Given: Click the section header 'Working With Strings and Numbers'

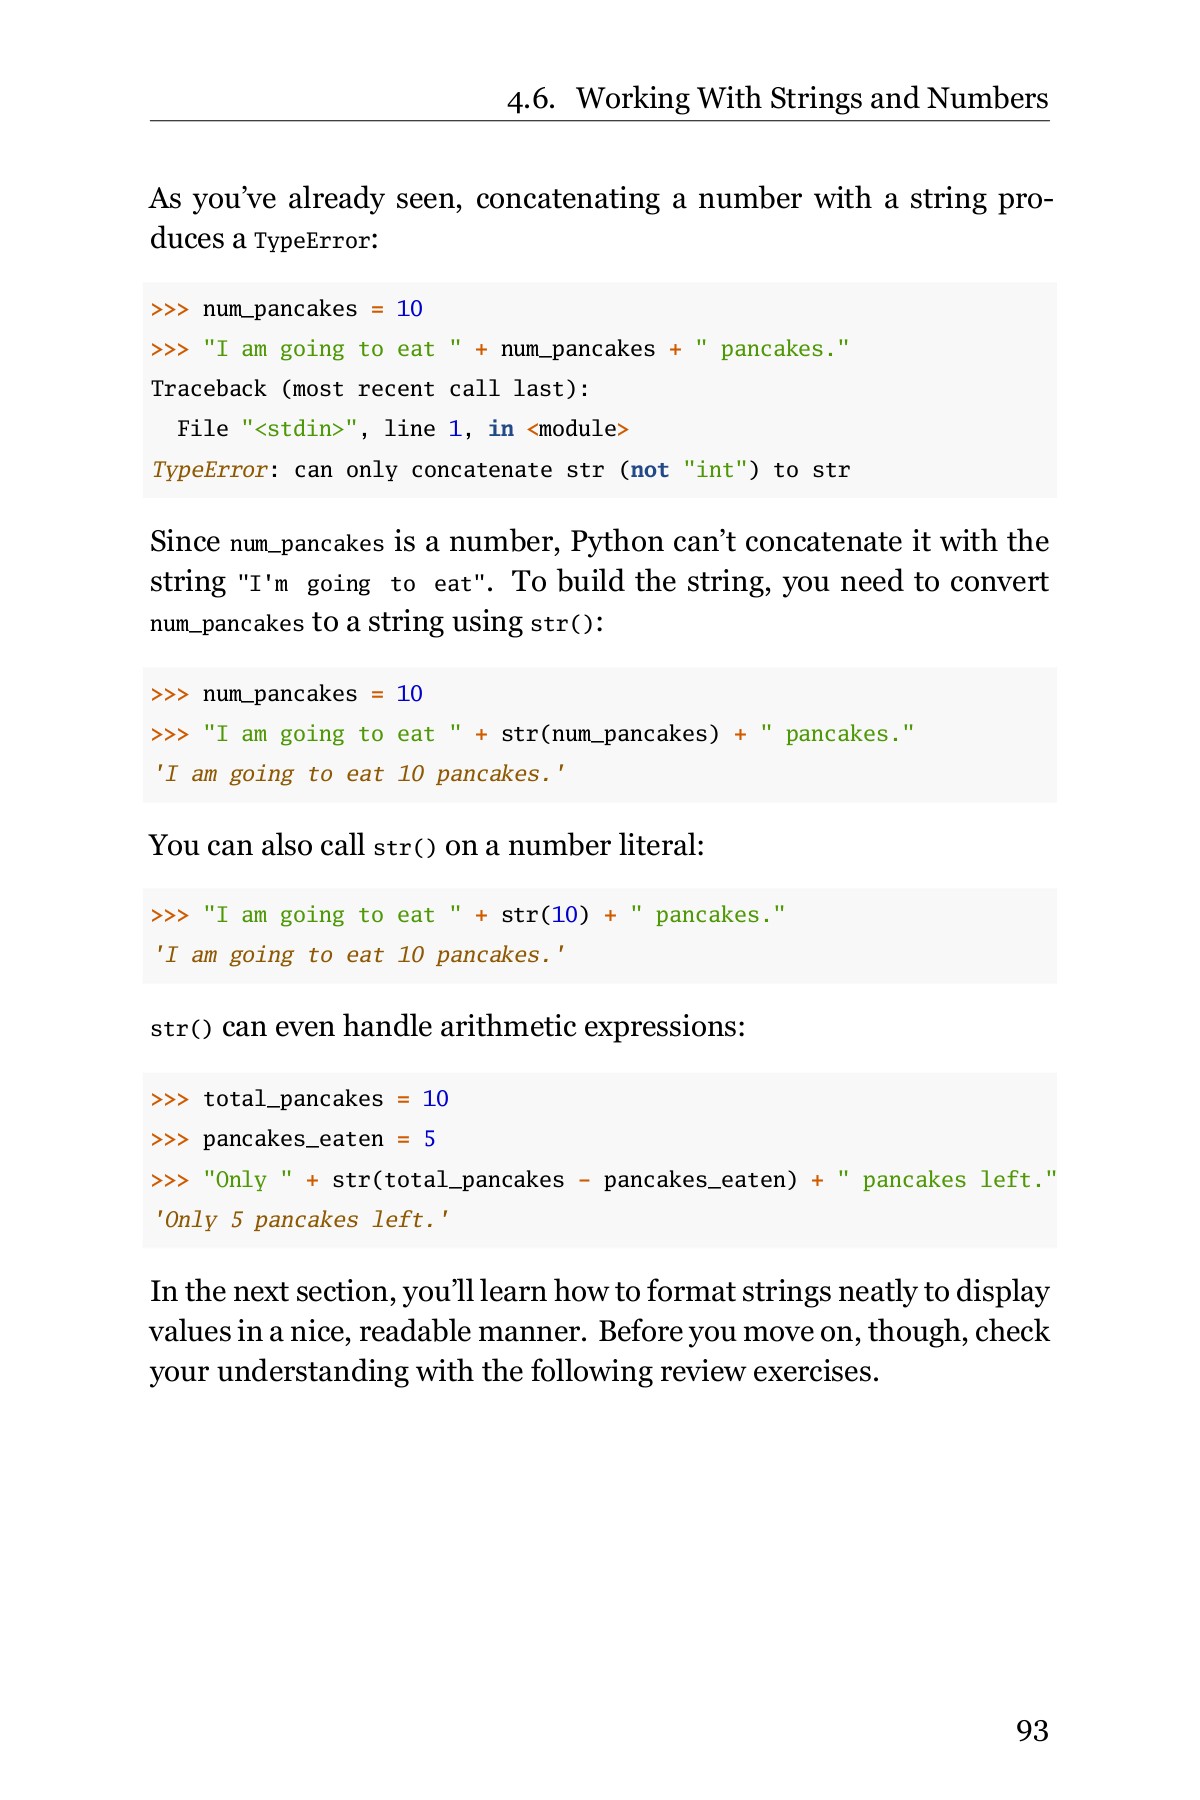Looking at the screenshot, I should pos(811,98).
